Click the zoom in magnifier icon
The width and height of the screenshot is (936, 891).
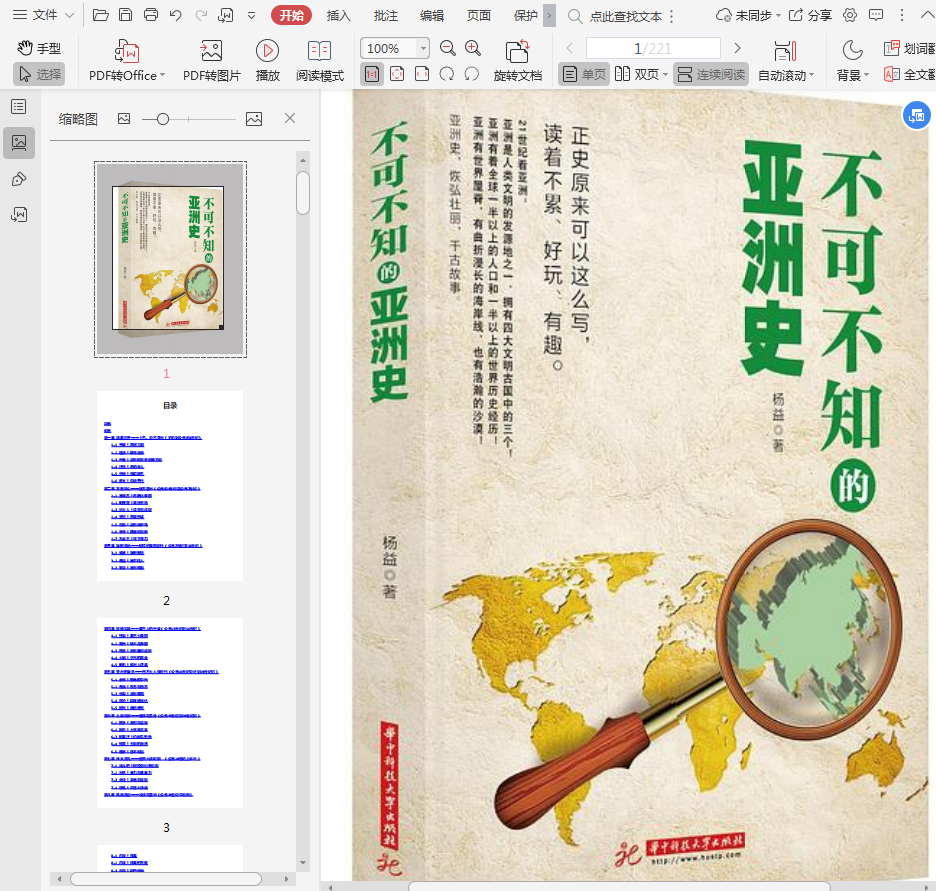(473, 48)
